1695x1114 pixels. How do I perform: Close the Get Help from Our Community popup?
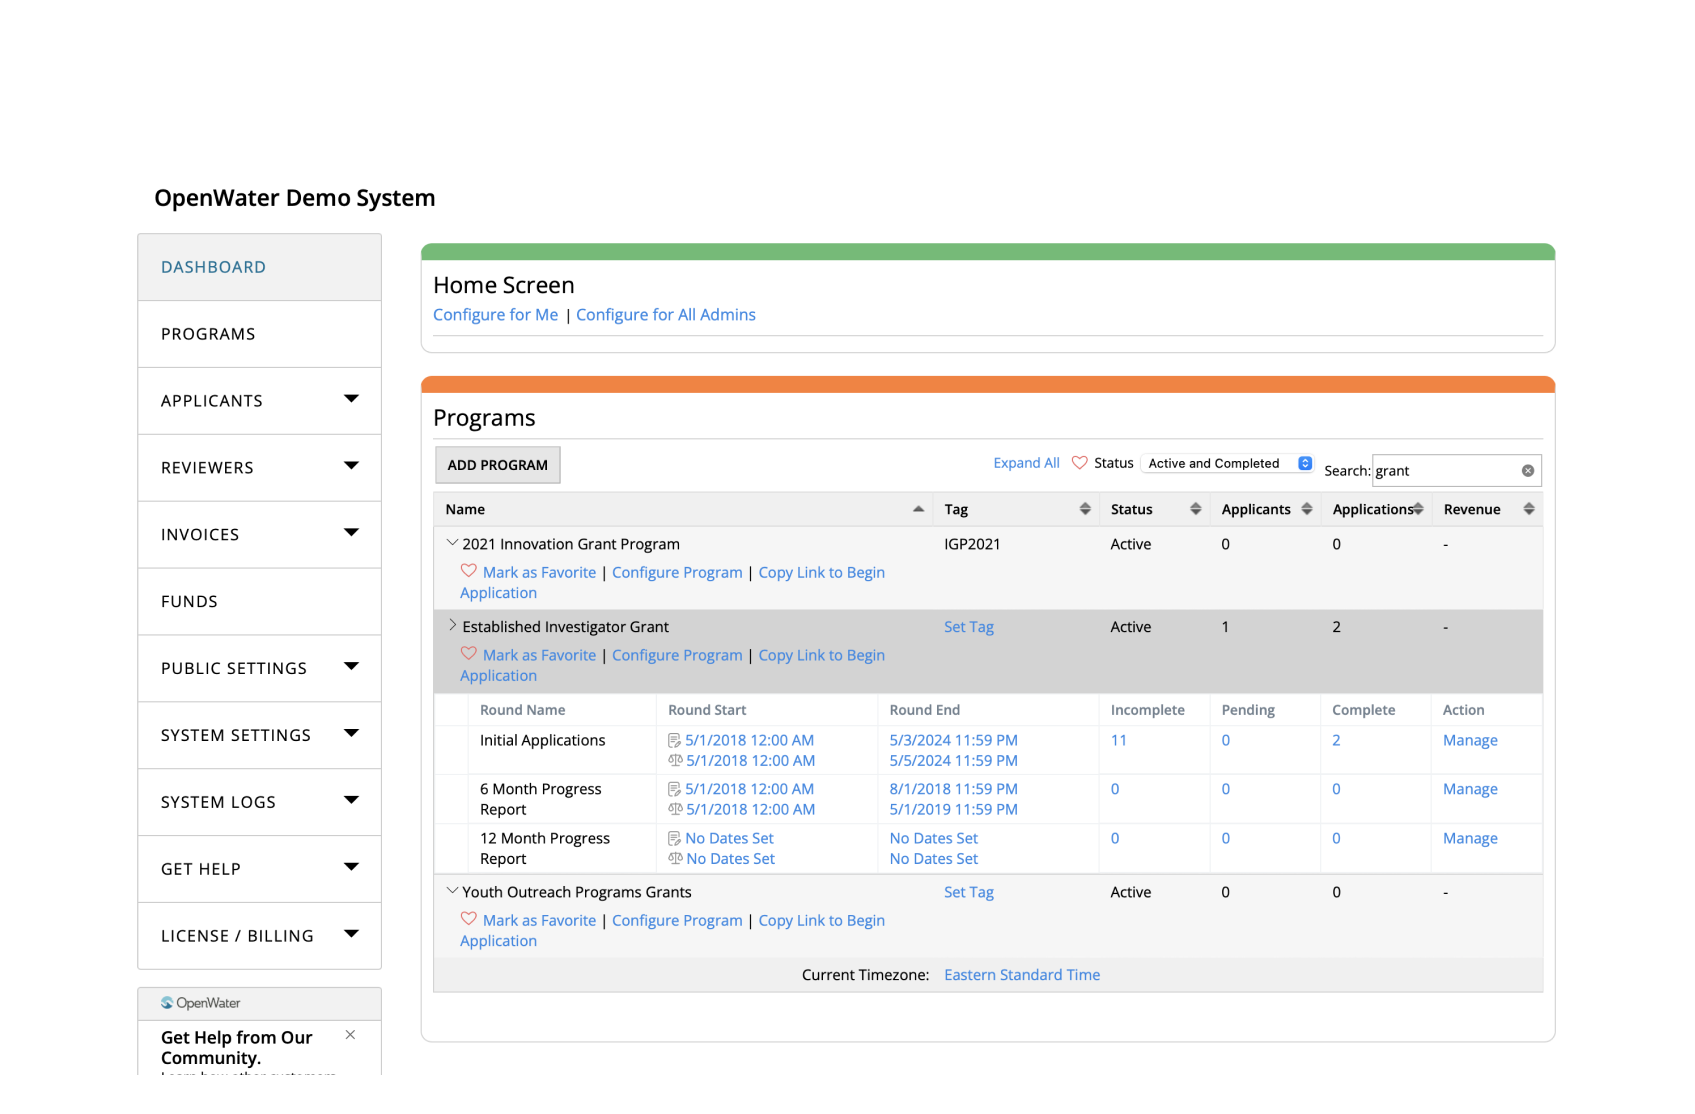tap(350, 1035)
